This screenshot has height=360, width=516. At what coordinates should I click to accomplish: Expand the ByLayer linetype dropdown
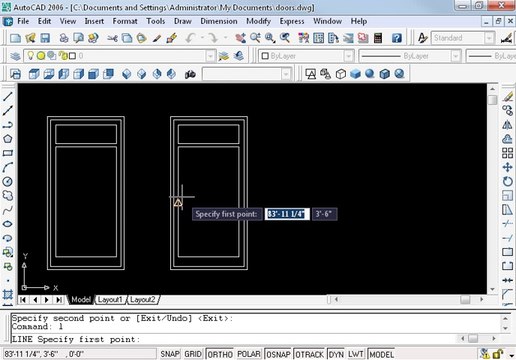pyautogui.click(x=456, y=56)
